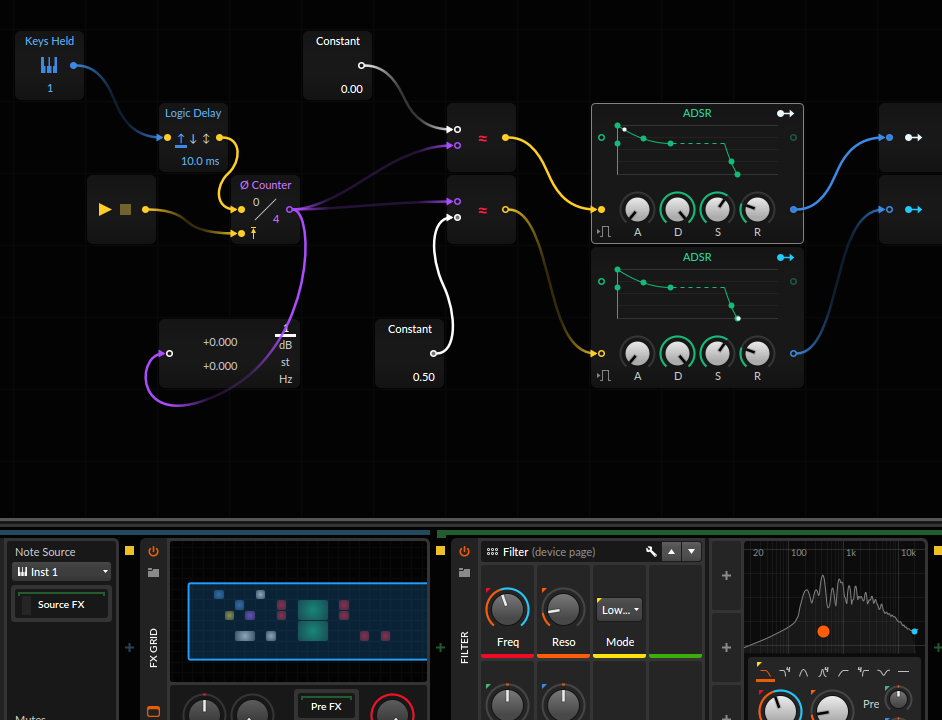Click the Keys Held blue output port

[x=73, y=66]
